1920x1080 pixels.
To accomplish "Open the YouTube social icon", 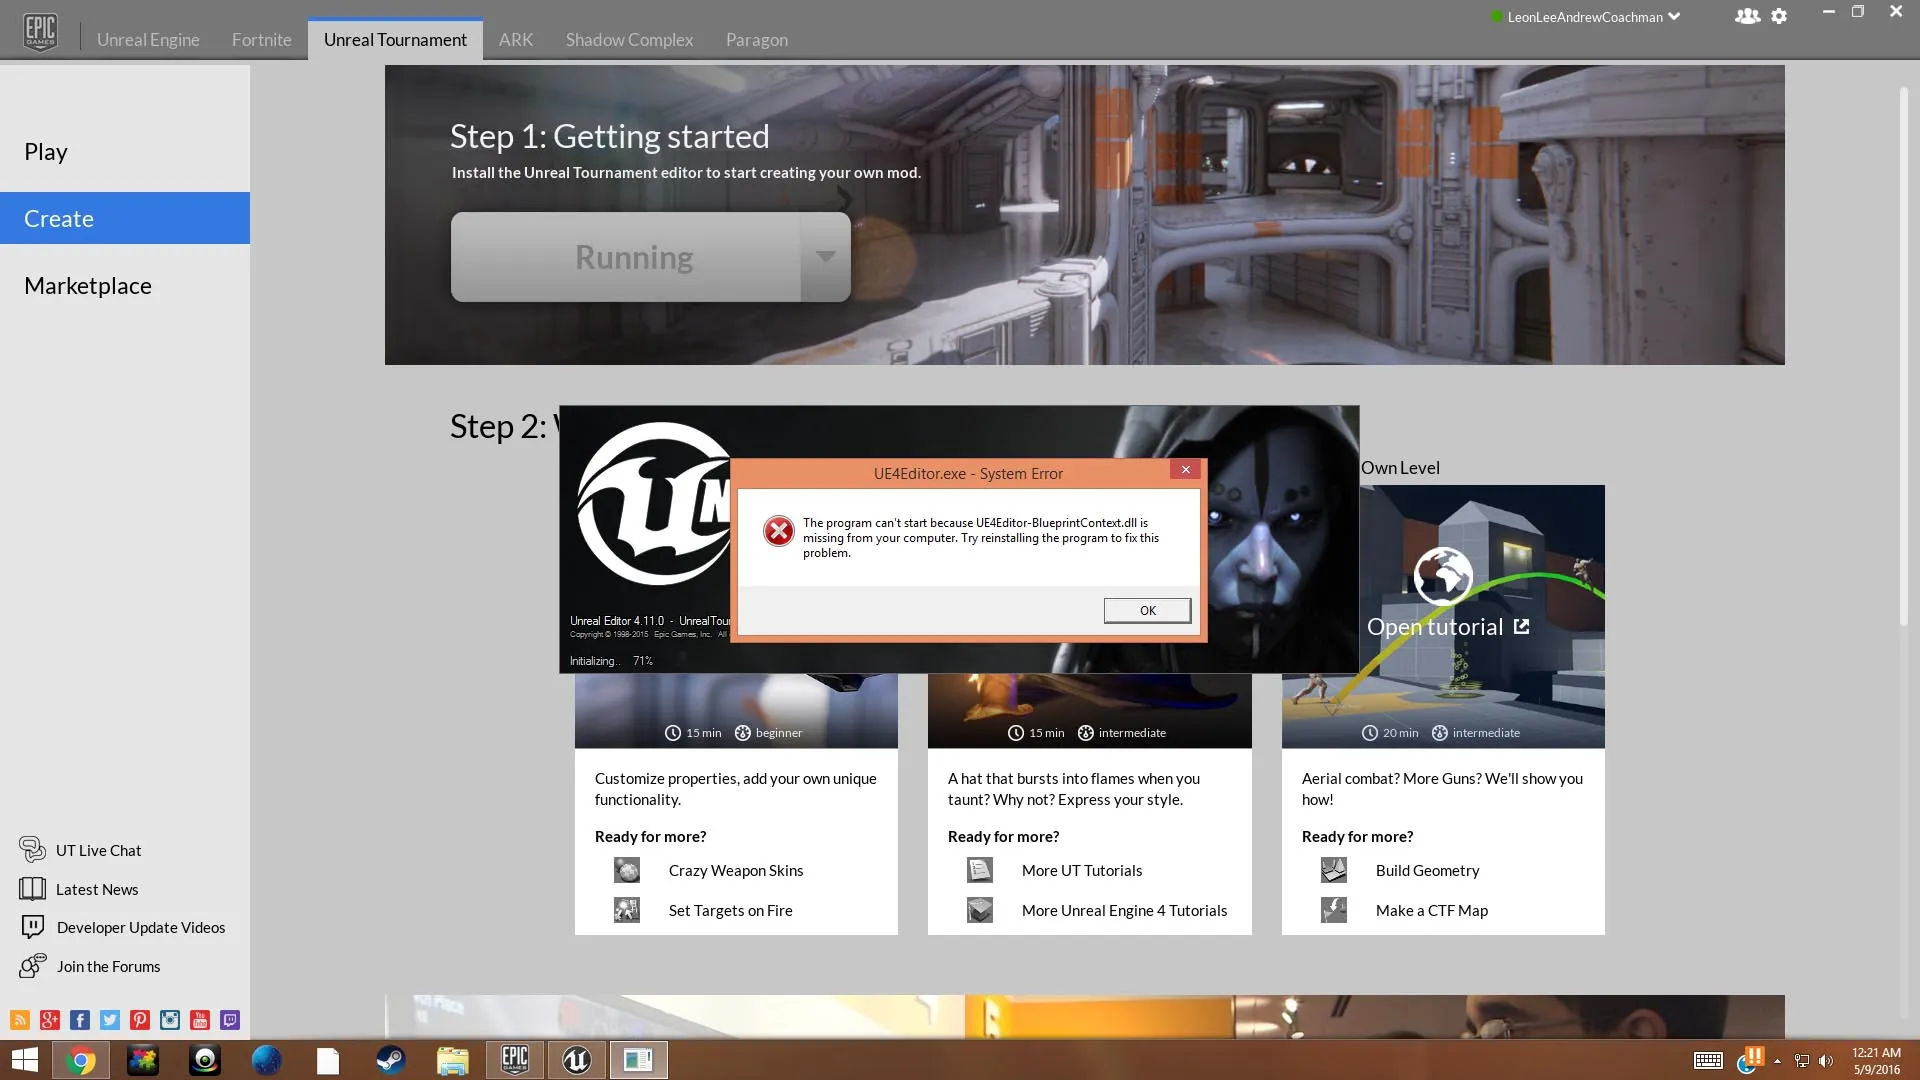I will click(200, 1020).
